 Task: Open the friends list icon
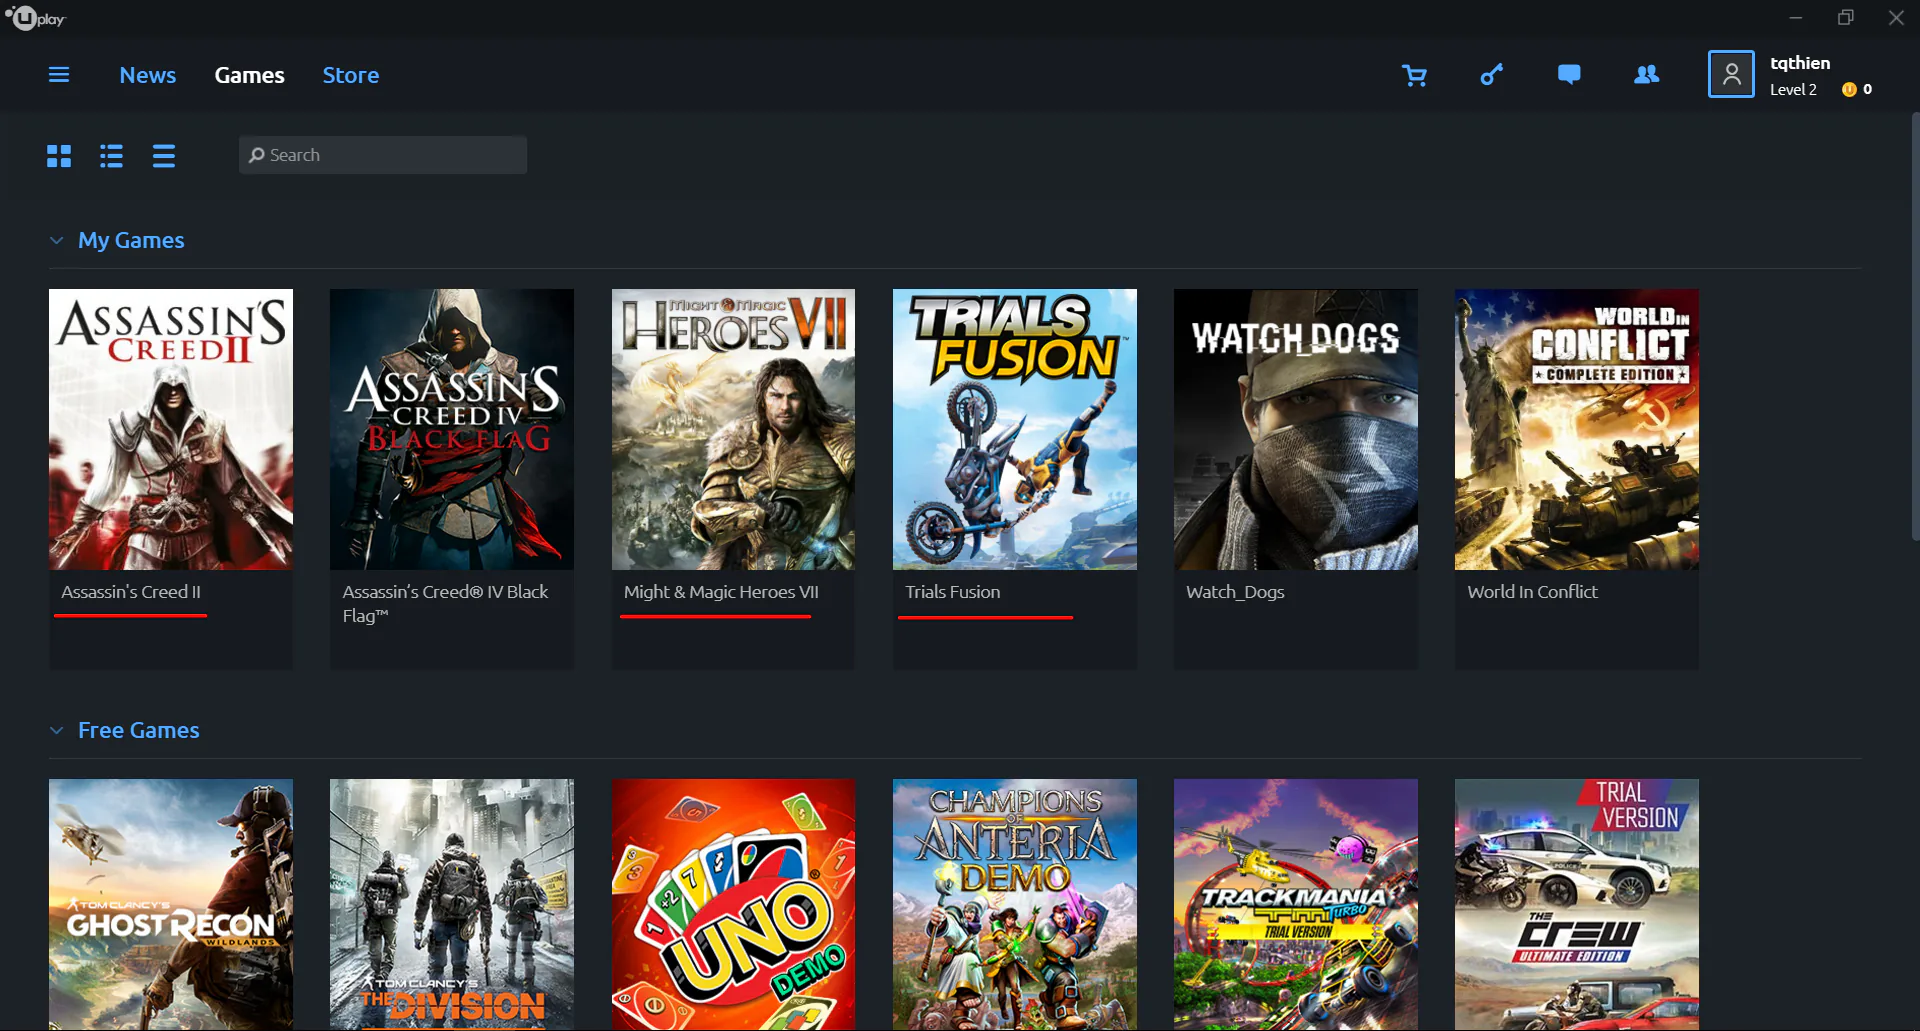[1646, 75]
